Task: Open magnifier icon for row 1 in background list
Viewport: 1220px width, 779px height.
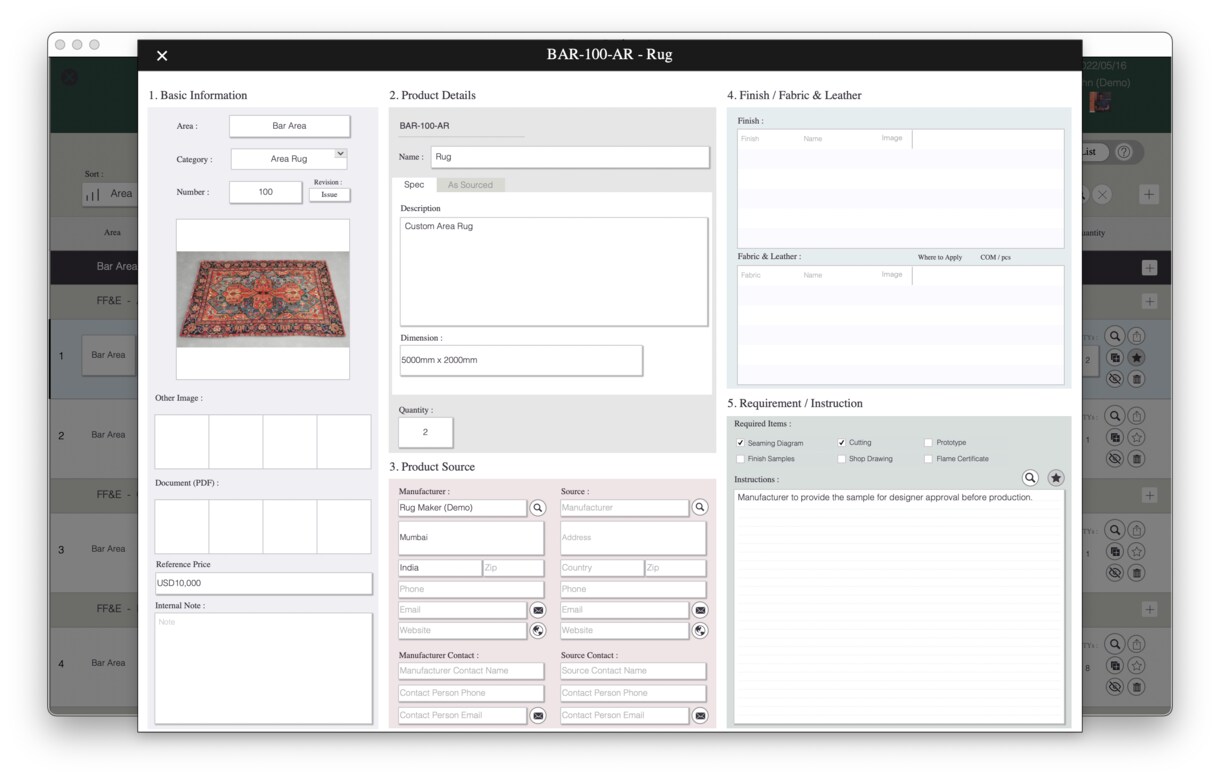Action: pyautogui.click(x=1115, y=337)
